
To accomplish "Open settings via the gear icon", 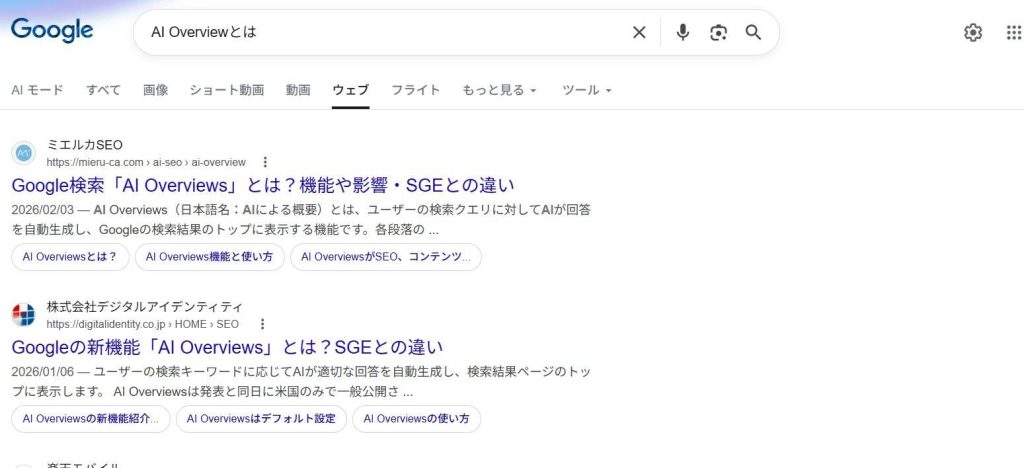I will pos(973,33).
